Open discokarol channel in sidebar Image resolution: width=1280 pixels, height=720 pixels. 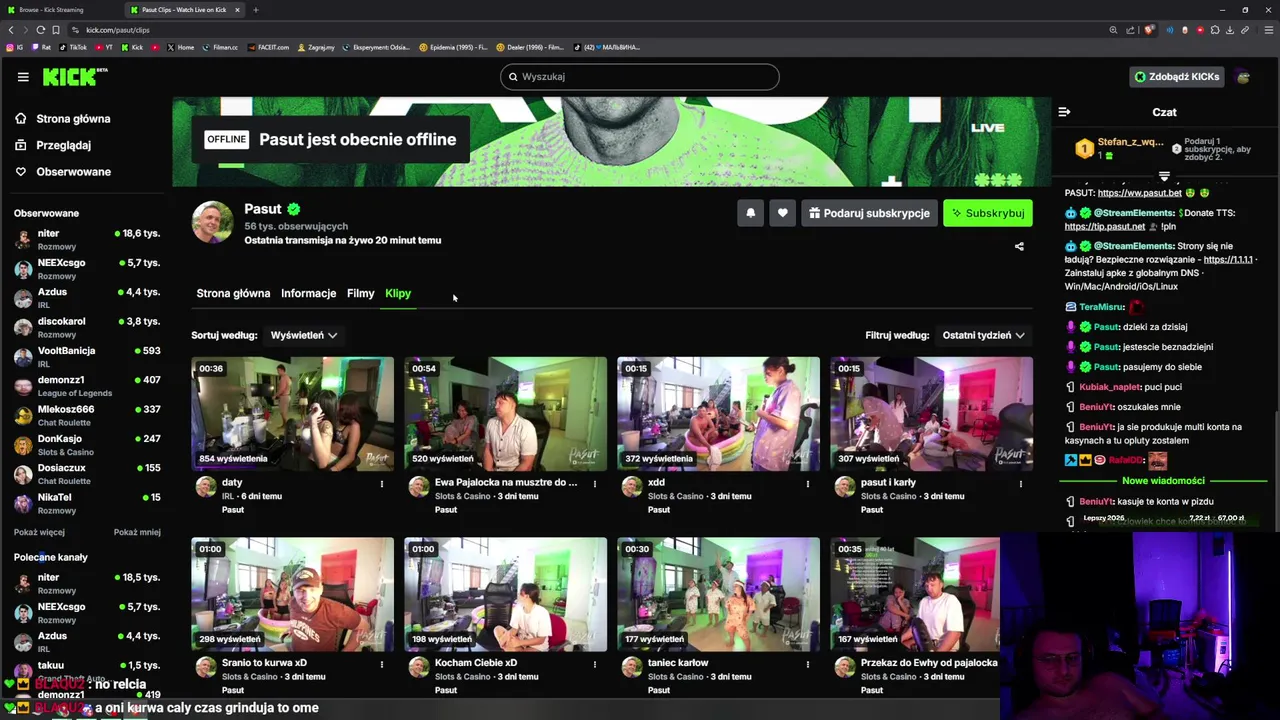(87, 327)
